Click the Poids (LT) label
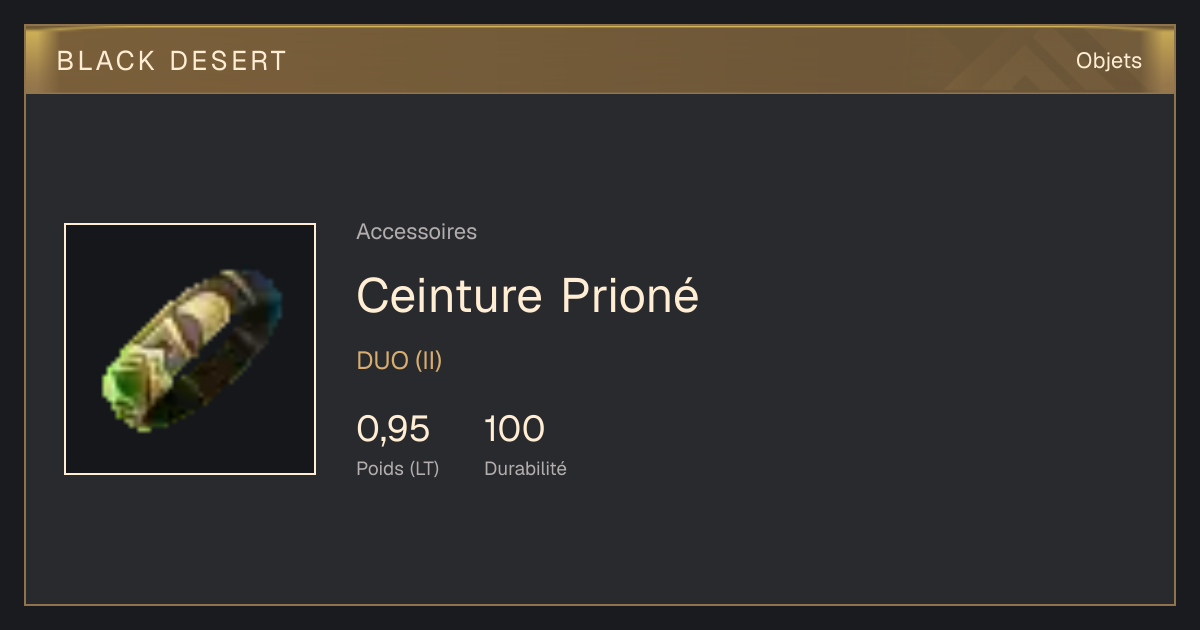Viewport: 1200px width, 630px height. pos(397,468)
